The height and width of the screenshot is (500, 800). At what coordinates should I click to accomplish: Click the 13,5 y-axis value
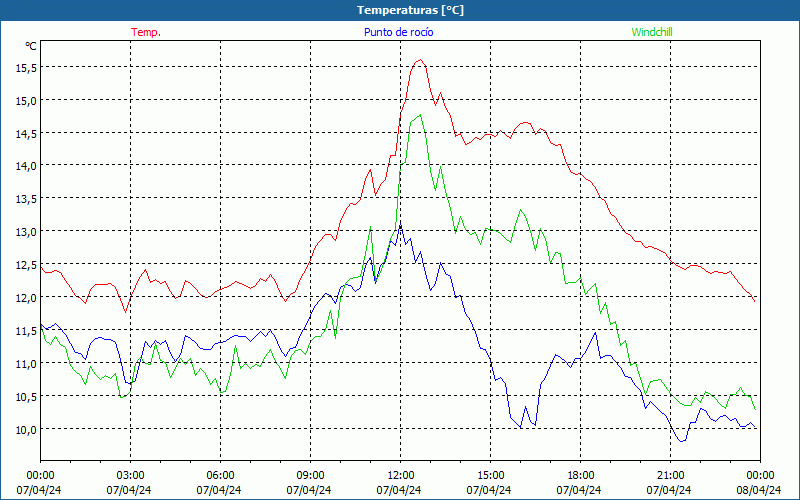point(26,198)
